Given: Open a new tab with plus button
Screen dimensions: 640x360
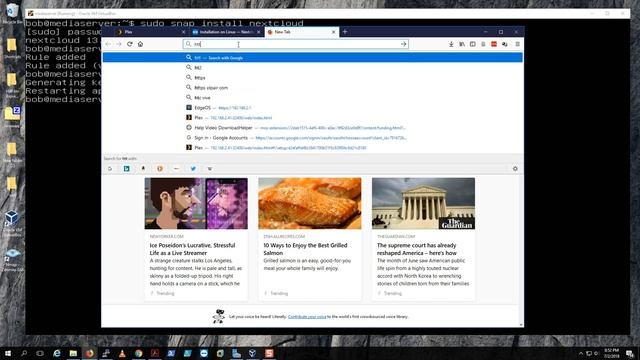Looking at the screenshot, I should [x=345, y=31].
